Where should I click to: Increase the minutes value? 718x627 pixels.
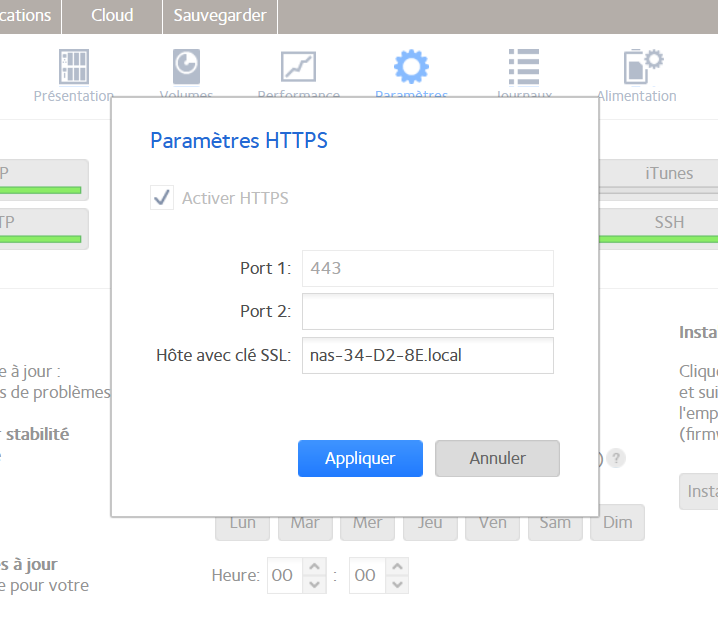click(x=397, y=567)
